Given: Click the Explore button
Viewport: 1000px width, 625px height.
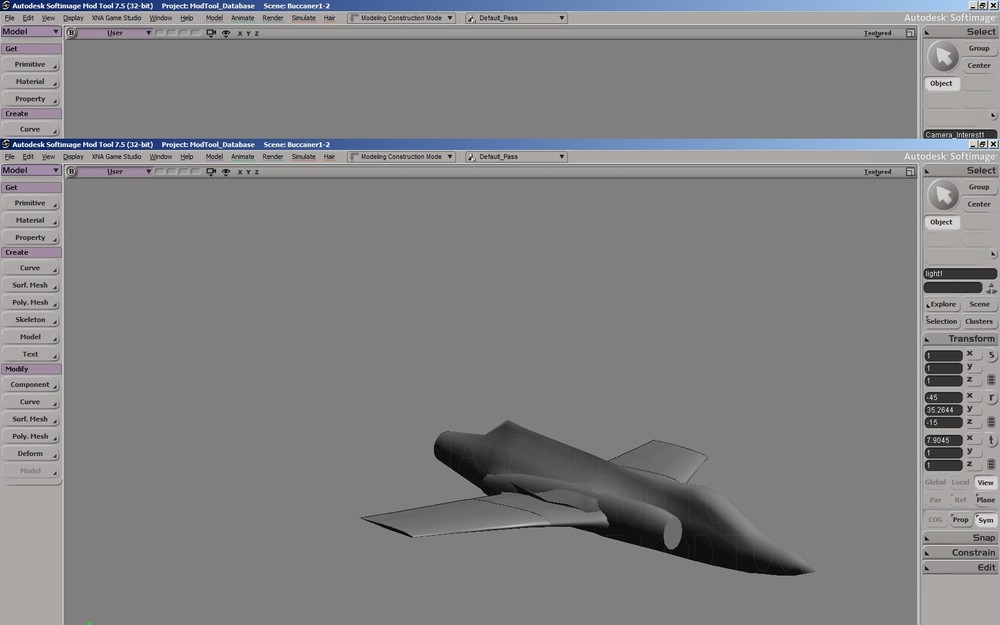Looking at the screenshot, I should 942,305.
